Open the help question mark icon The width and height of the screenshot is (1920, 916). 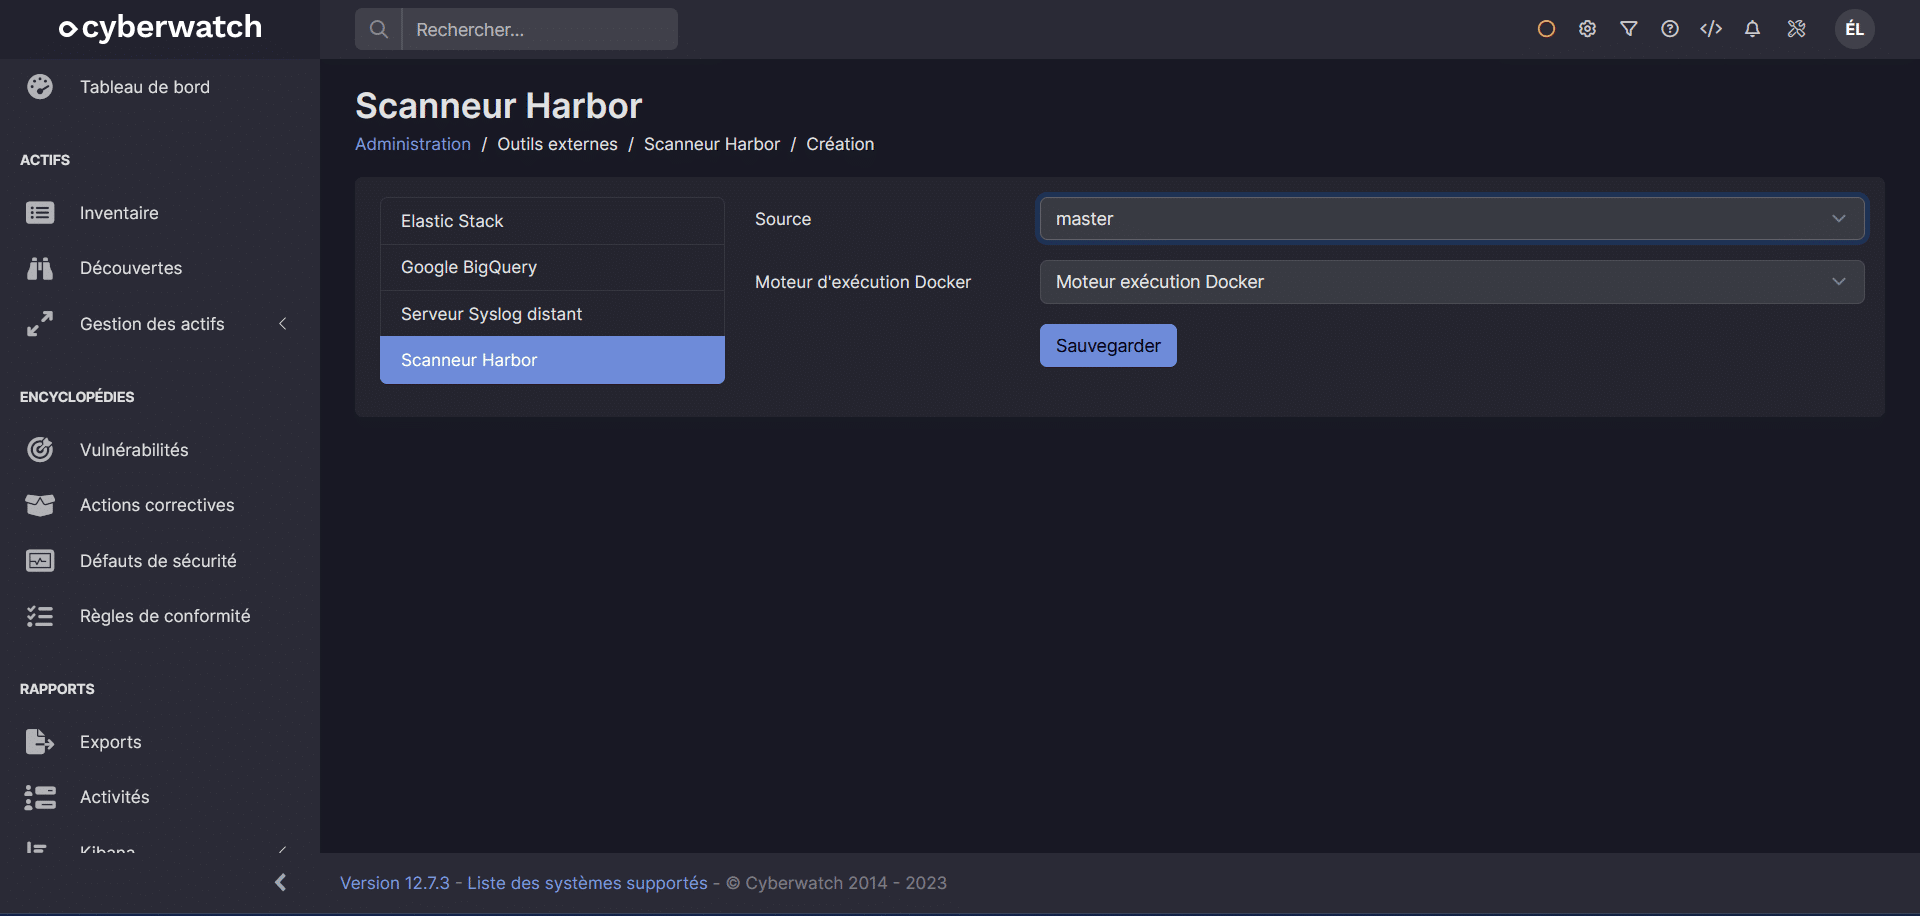(1670, 29)
